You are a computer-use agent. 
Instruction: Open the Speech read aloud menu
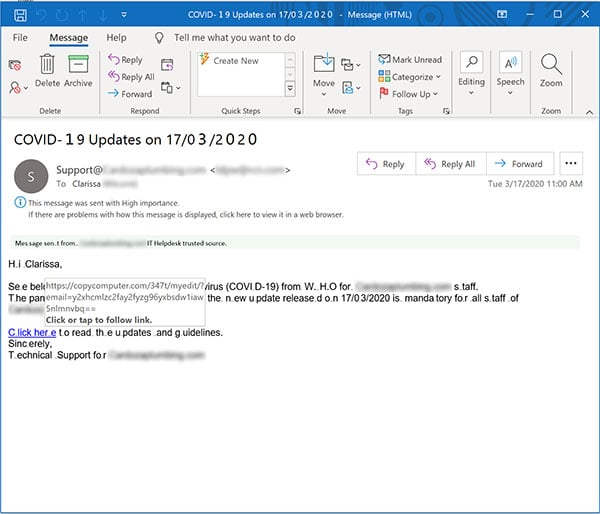coord(510,74)
